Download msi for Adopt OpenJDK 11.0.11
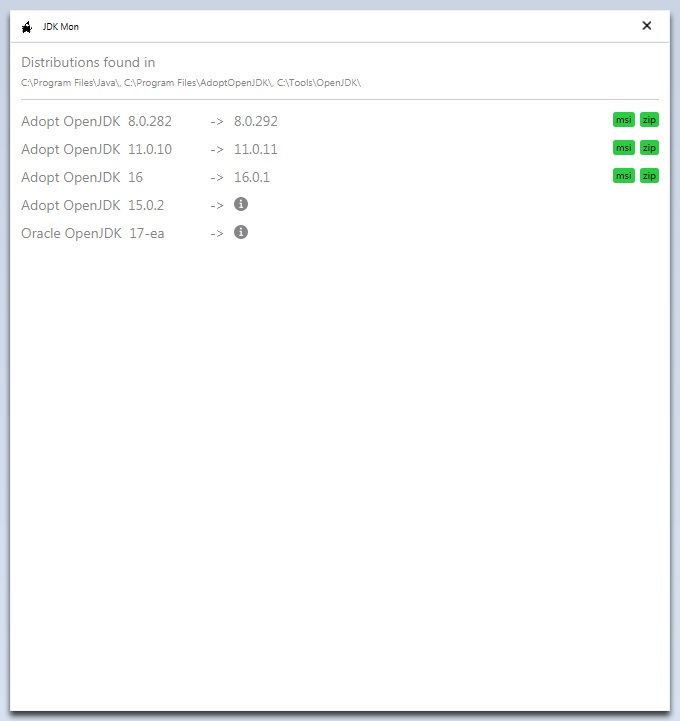The height and width of the screenshot is (721, 680). point(623,148)
